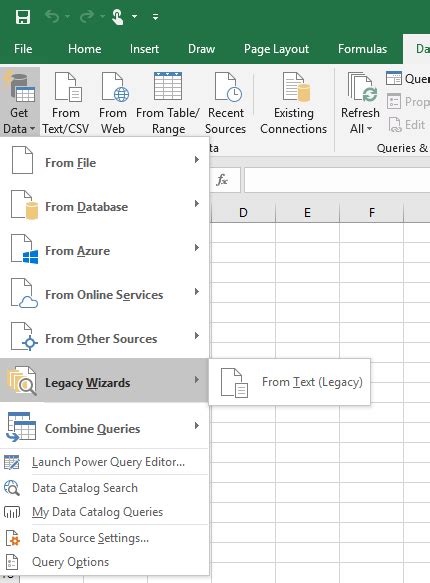The image size is (430, 583).
Task: Switch to the Home tab
Action: [84, 49]
